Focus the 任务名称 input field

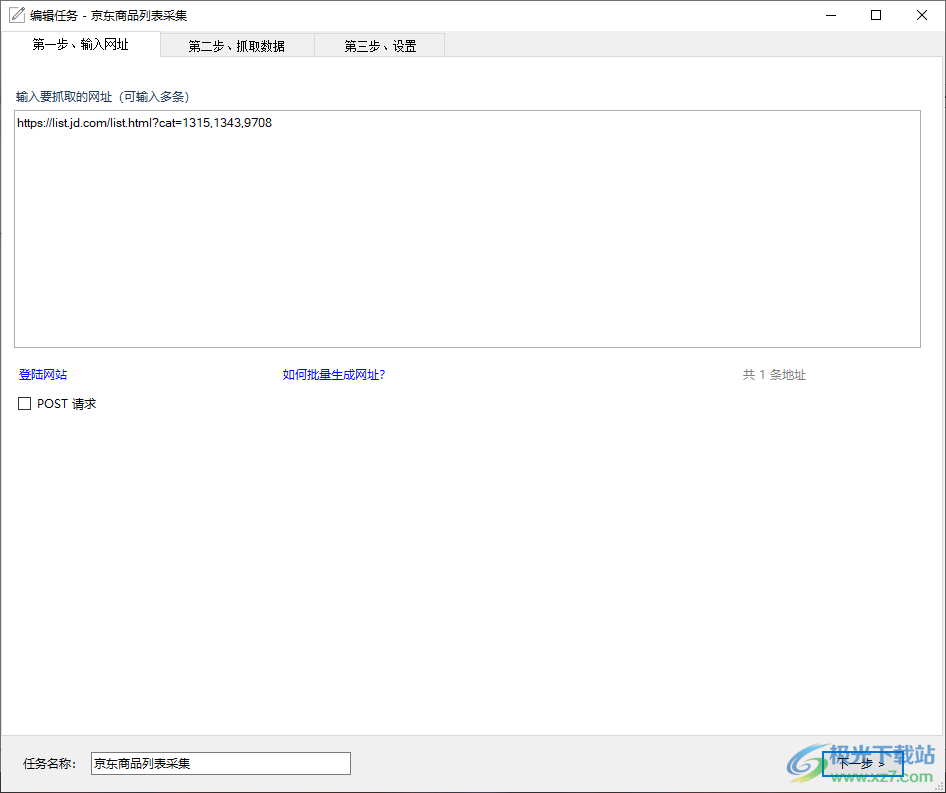[x=221, y=763]
